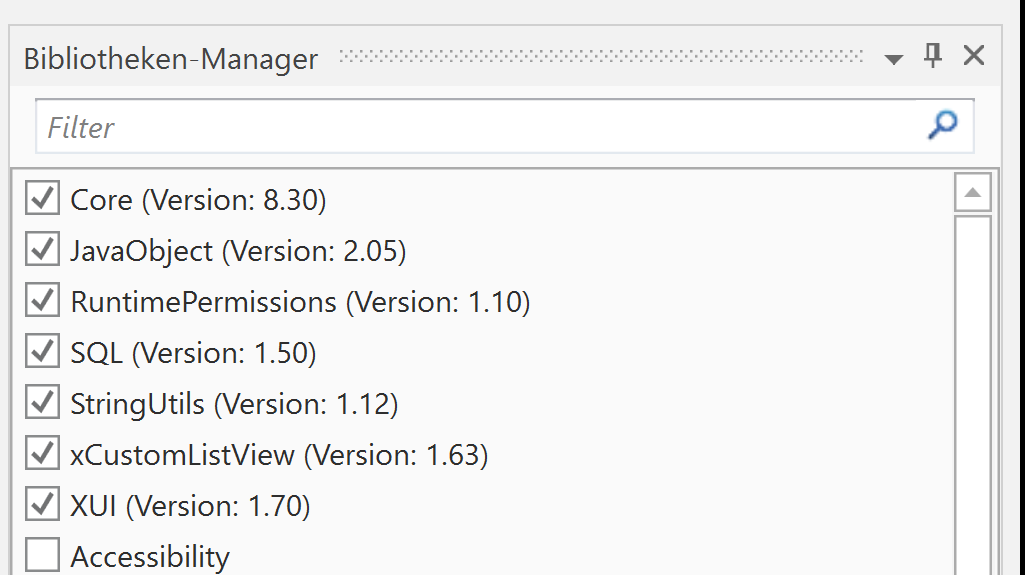Enable the Accessibility library checkbox
1025x575 pixels.
pyautogui.click(x=42, y=555)
